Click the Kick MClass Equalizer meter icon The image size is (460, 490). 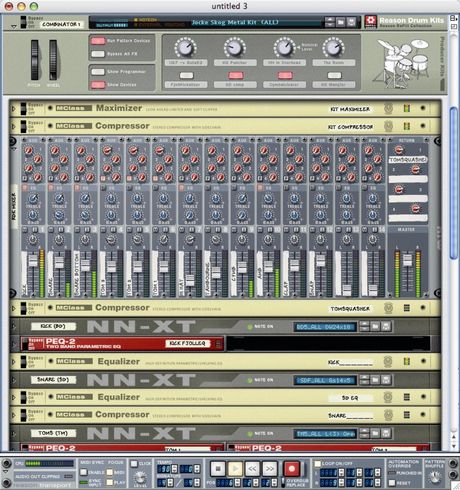pyautogui.click(x=407, y=361)
